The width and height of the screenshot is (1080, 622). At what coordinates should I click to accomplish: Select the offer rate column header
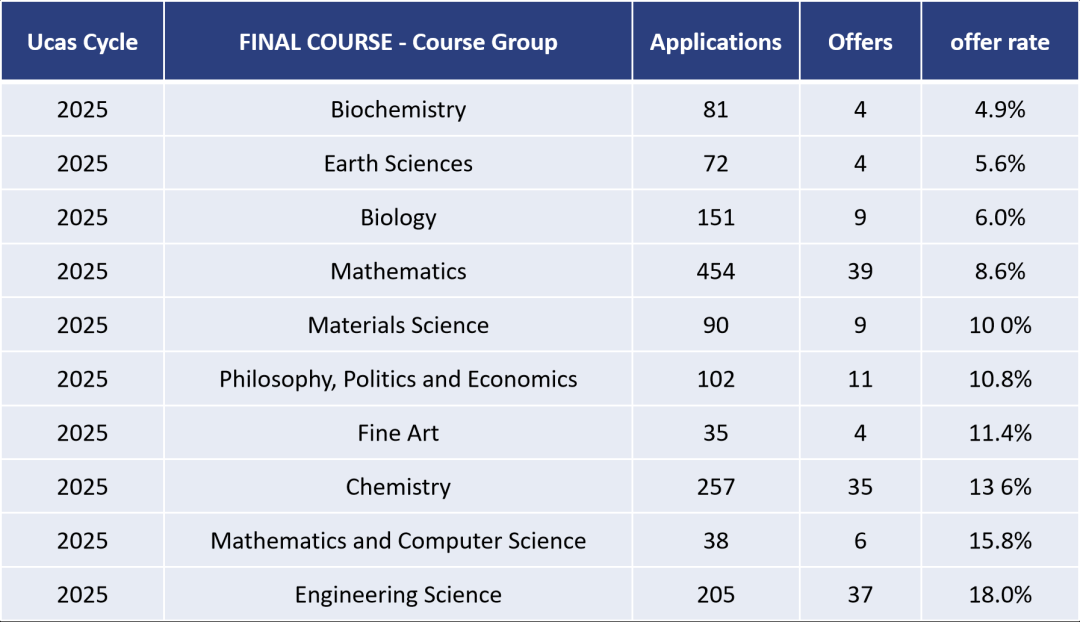click(1000, 42)
